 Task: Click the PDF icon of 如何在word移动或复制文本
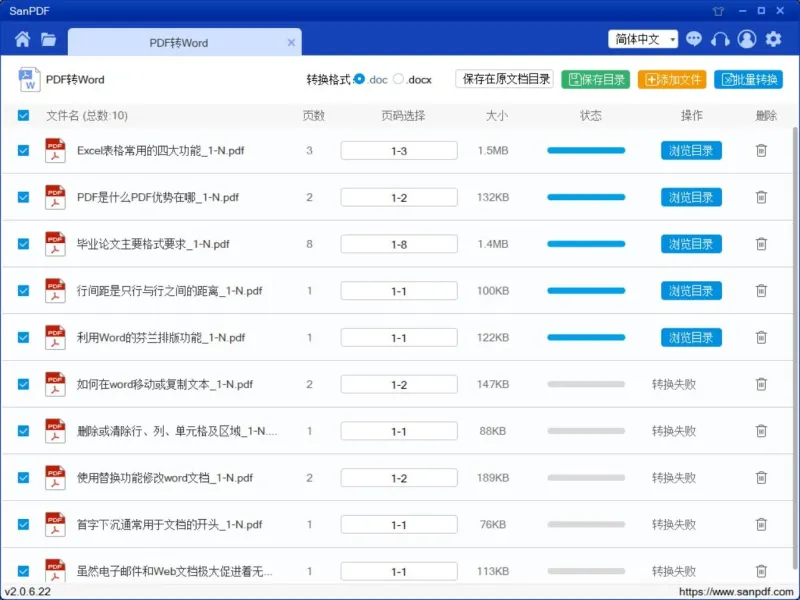pos(55,384)
